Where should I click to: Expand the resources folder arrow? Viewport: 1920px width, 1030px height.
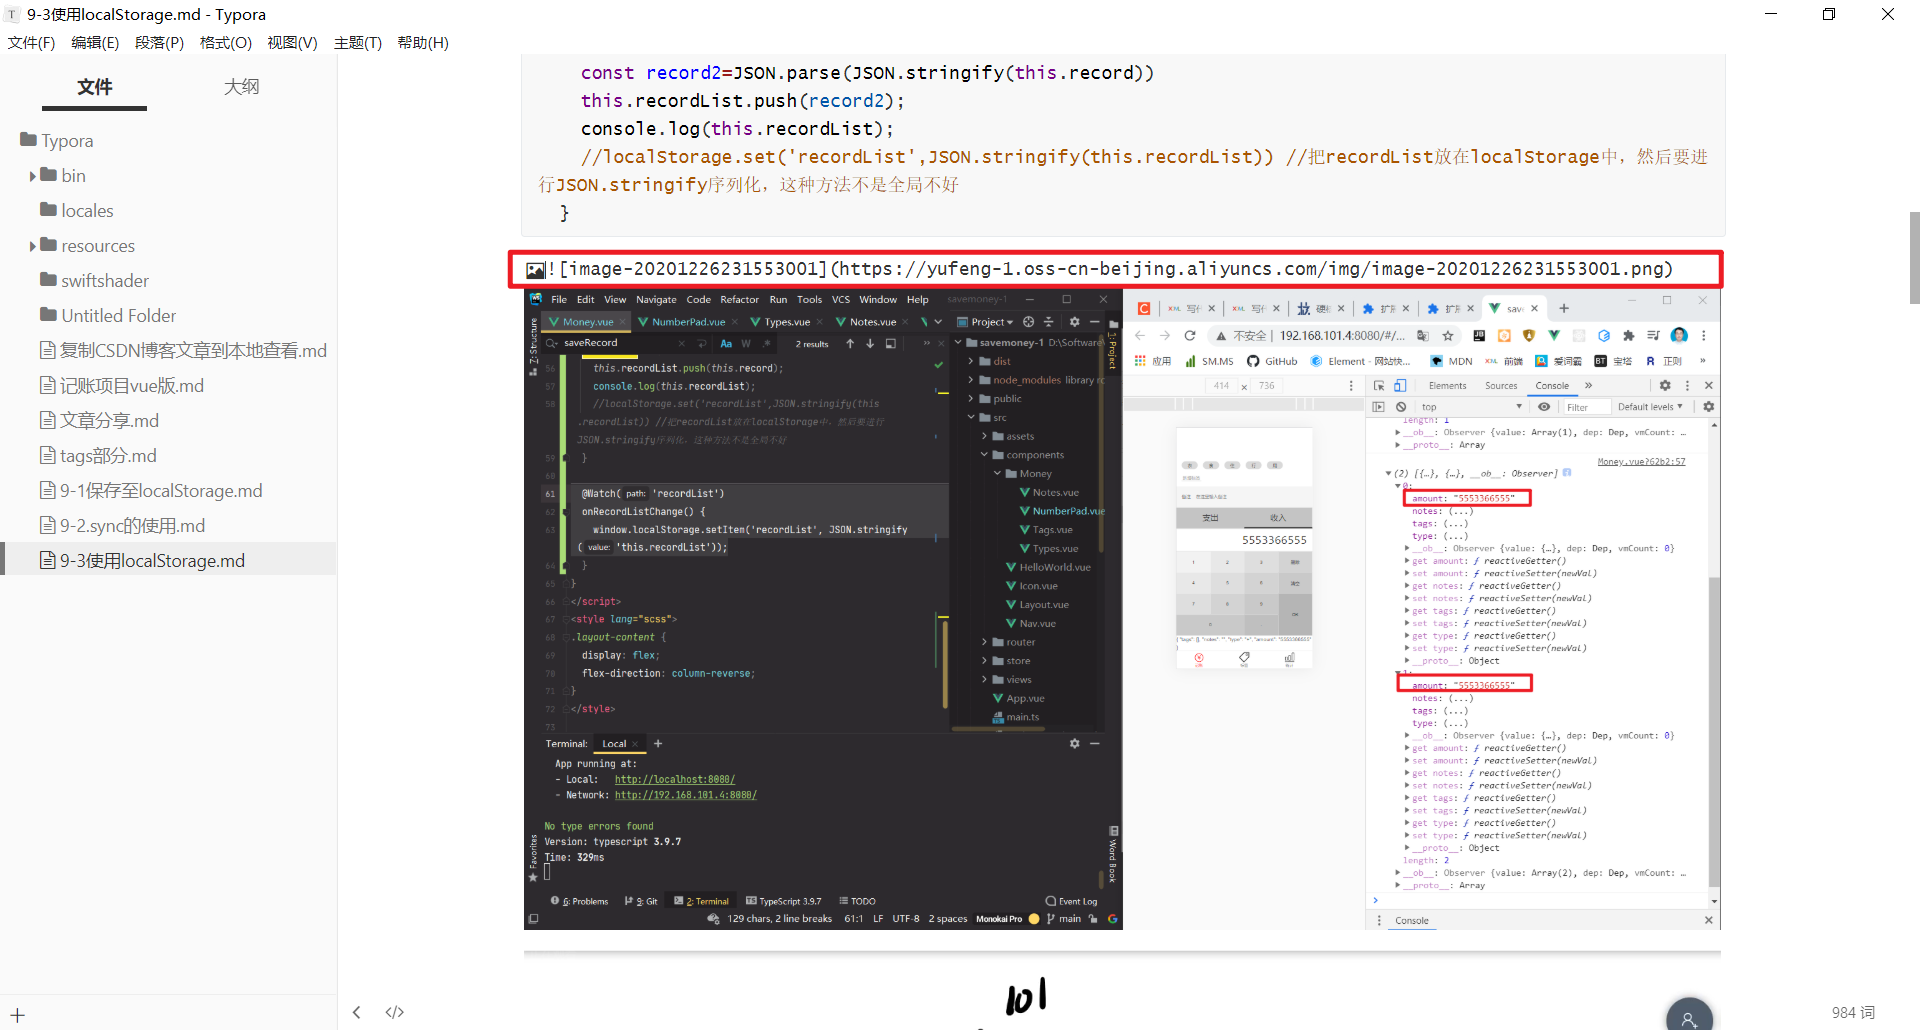(33, 246)
